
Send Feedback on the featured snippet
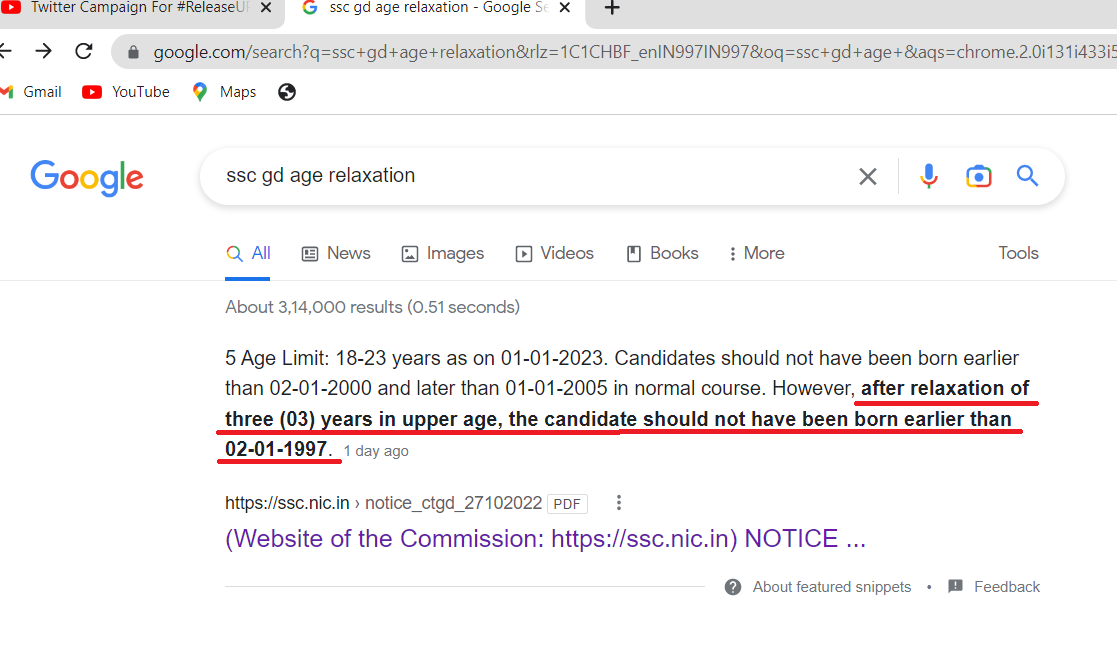point(994,587)
